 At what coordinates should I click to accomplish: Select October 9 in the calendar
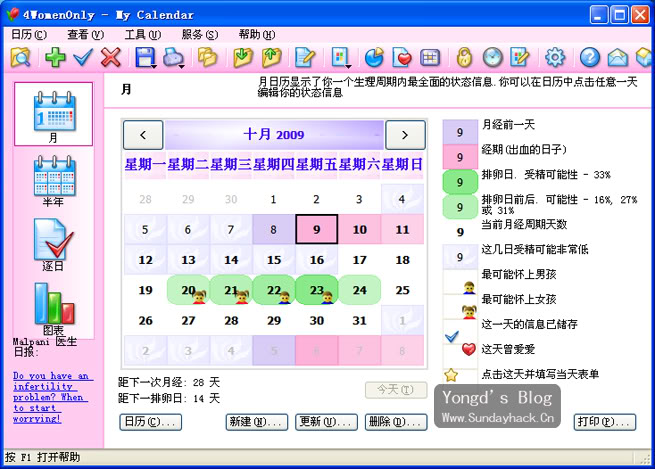click(317, 229)
